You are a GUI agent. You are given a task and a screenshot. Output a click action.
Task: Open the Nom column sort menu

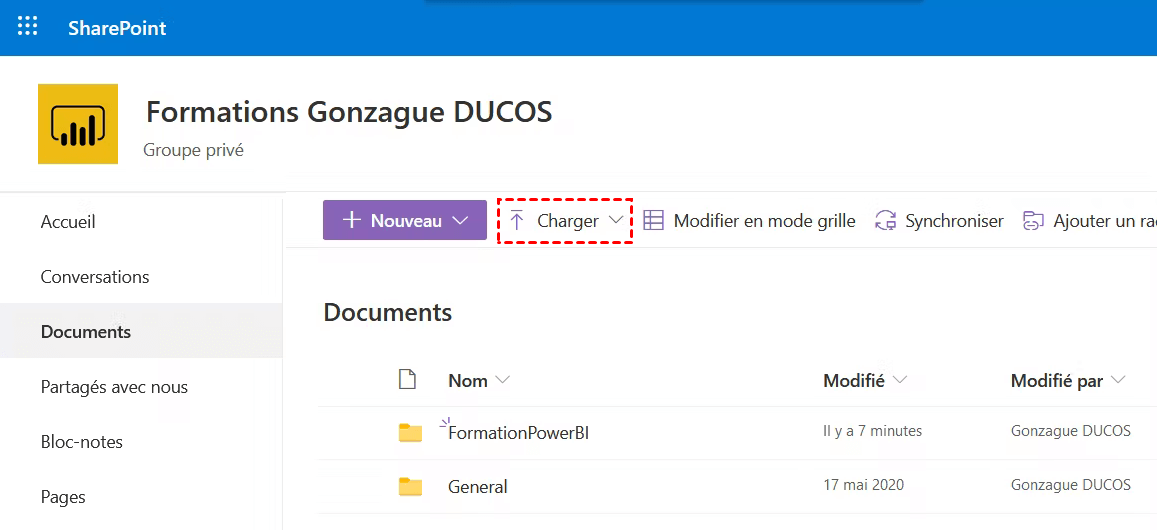(x=502, y=380)
